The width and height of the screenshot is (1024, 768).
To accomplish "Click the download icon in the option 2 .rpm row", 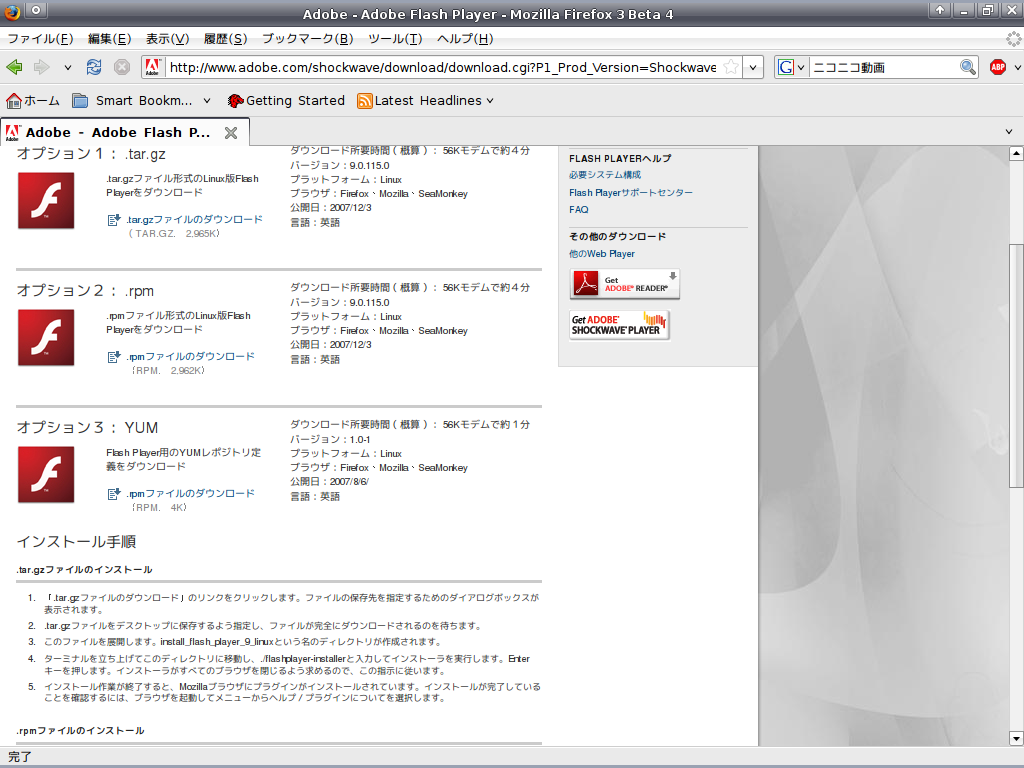I will click(x=114, y=357).
